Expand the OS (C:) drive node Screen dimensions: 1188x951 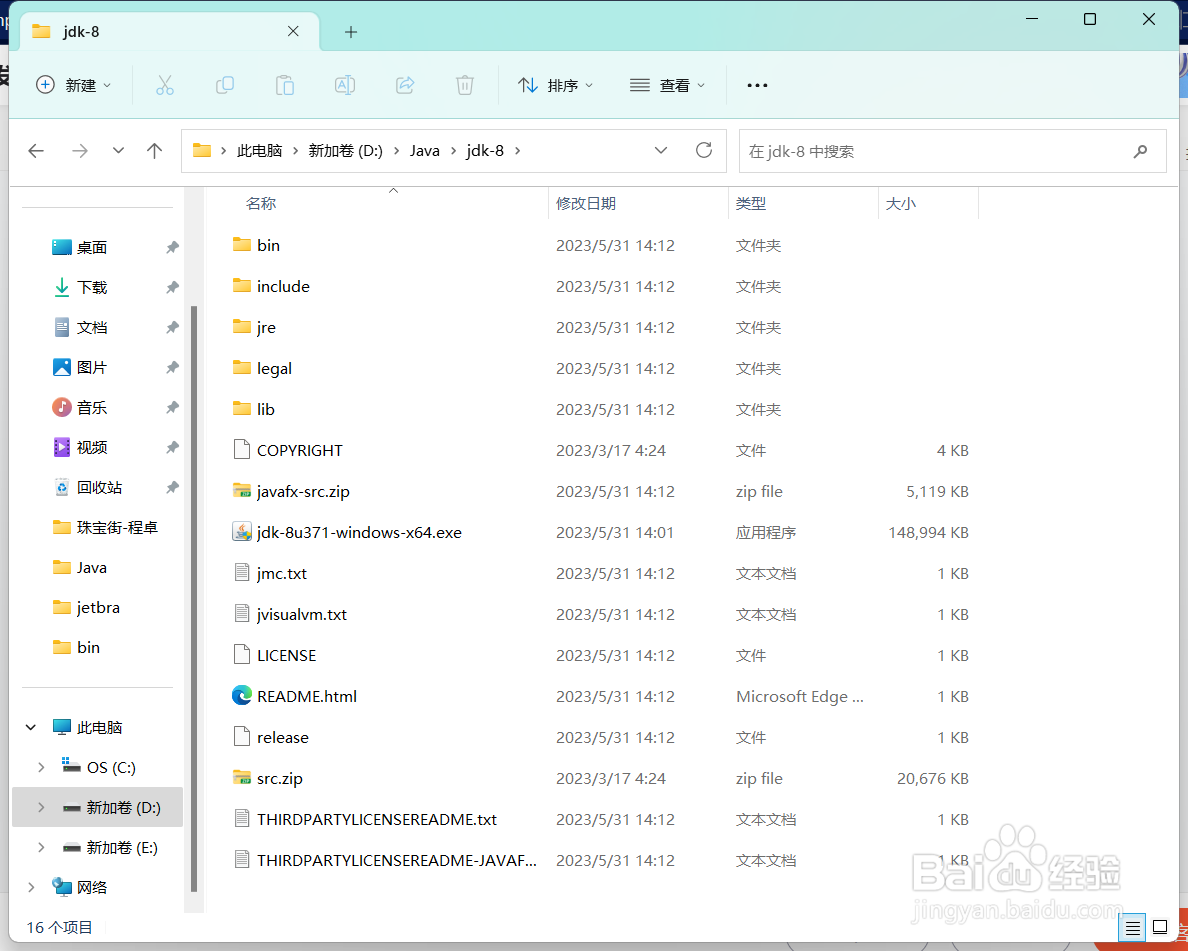click(x=41, y=768)
